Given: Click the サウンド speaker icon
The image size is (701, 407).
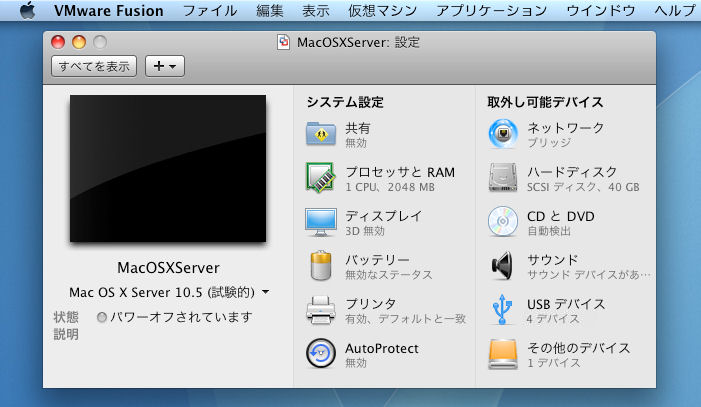Looking at the screenshot, I should [x=503, y=265].
